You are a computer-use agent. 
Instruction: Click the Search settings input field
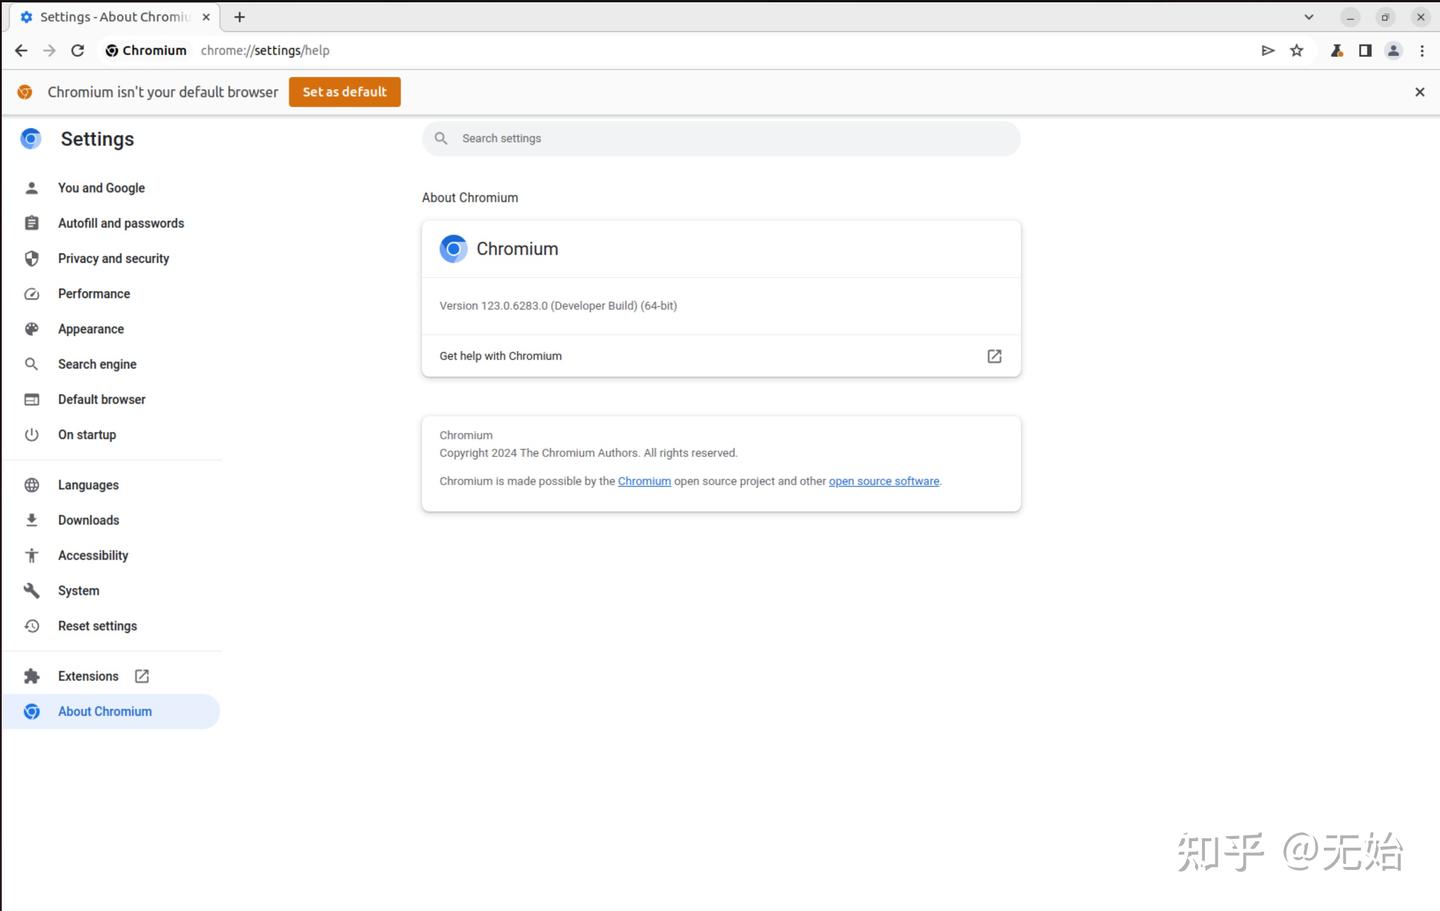[720, 138]
